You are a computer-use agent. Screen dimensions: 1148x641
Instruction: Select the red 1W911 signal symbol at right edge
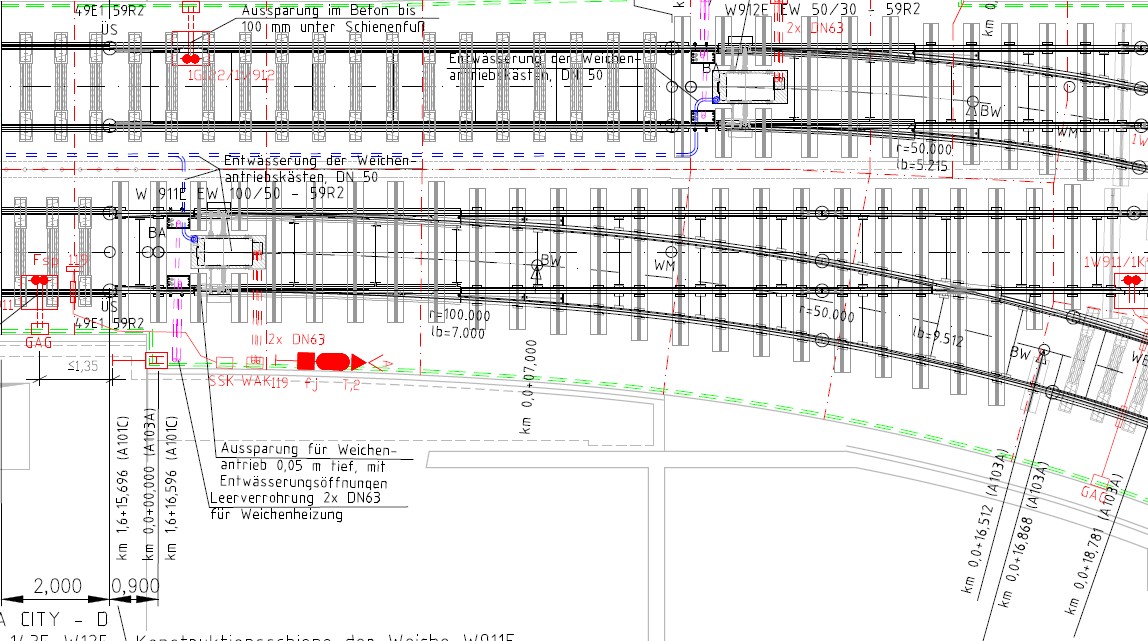pyautogui.click(x=1134, y=279)
